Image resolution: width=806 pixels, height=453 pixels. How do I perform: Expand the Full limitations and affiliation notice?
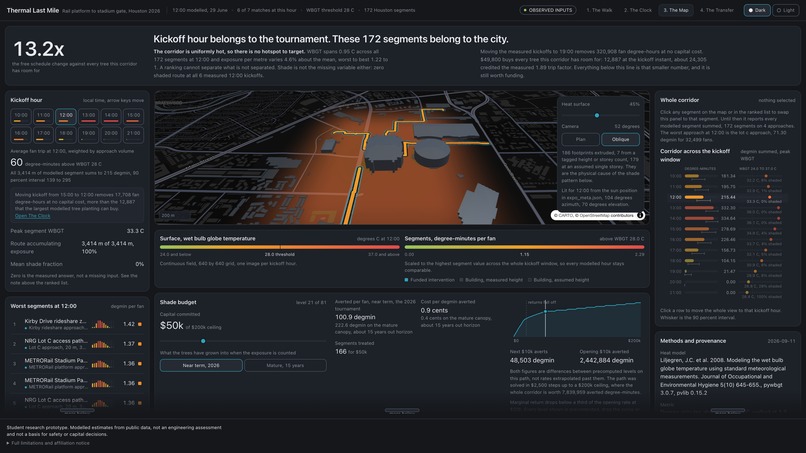pos(48,443)
